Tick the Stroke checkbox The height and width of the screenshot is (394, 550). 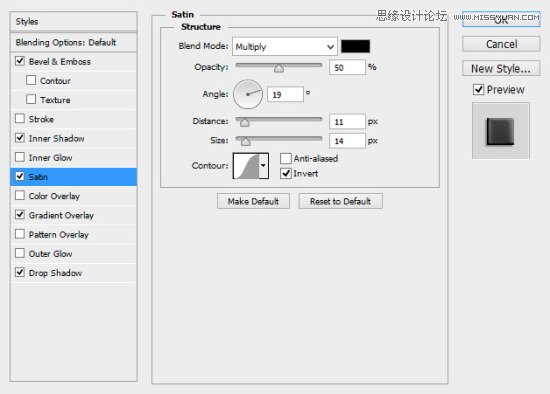point(20,119)
